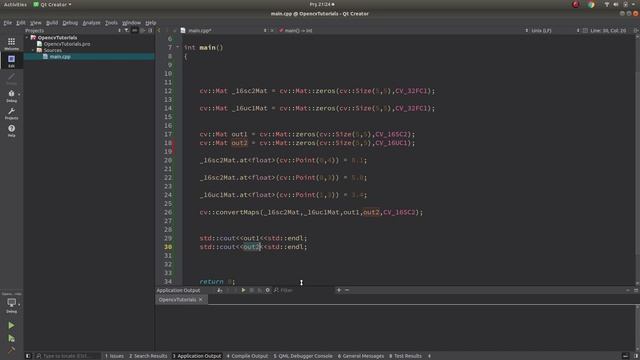Viewport: 640px width, 360px height.
Task: Click the Line and Col position indicator
Action: pos(608,31)
